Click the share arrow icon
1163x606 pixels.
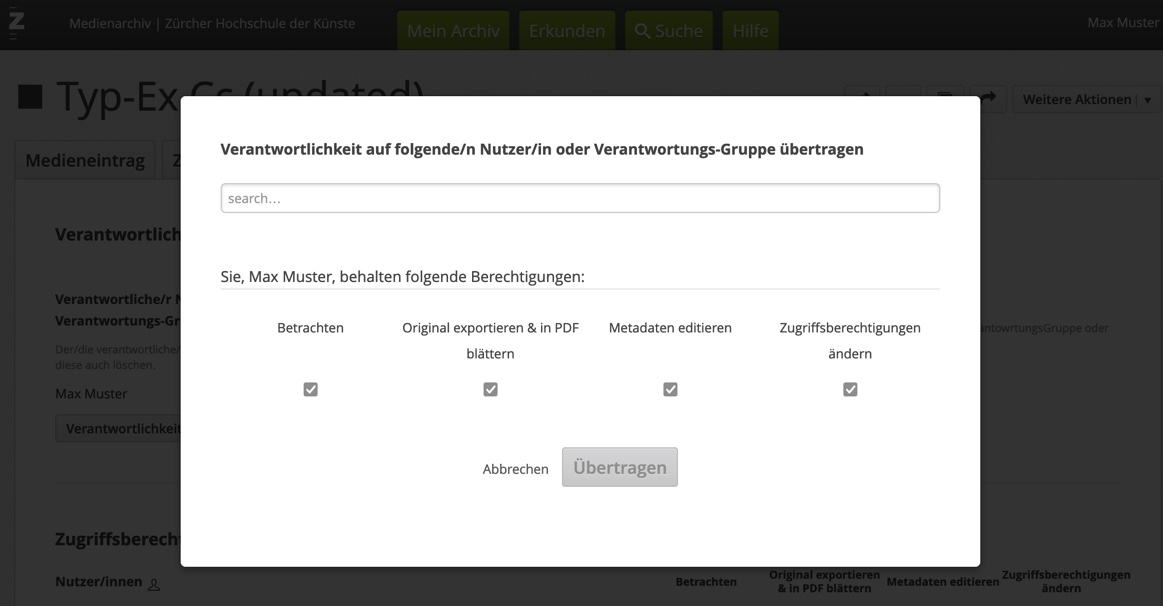tap(988, 98)
